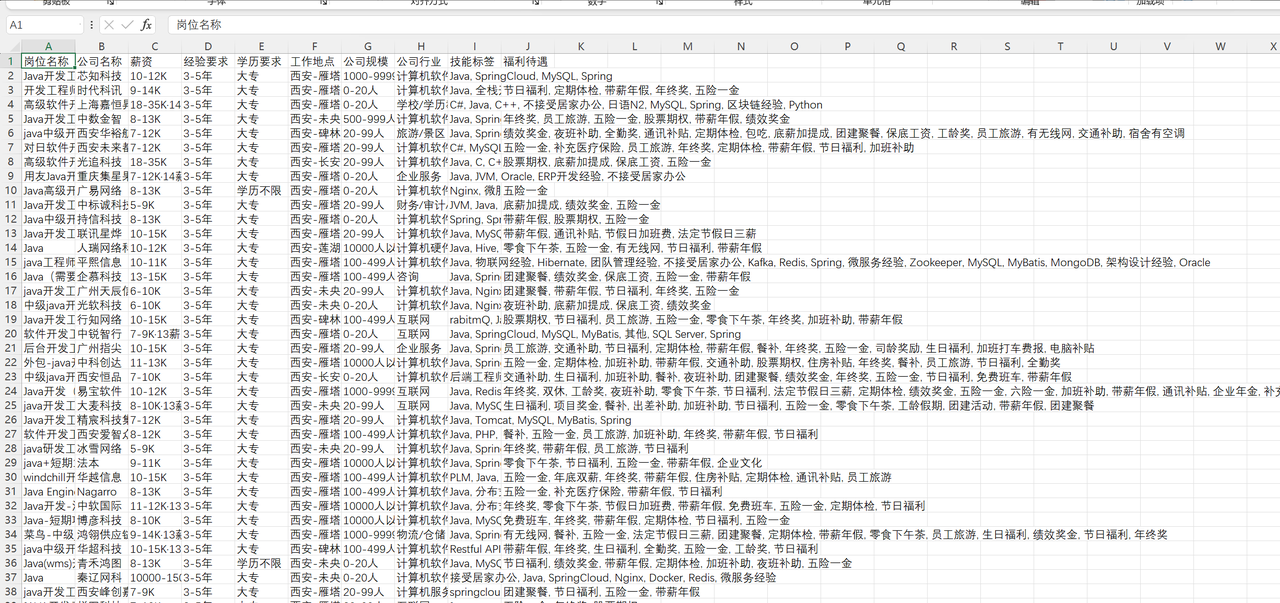
Task: Select column M header
Action: (688, 46)
